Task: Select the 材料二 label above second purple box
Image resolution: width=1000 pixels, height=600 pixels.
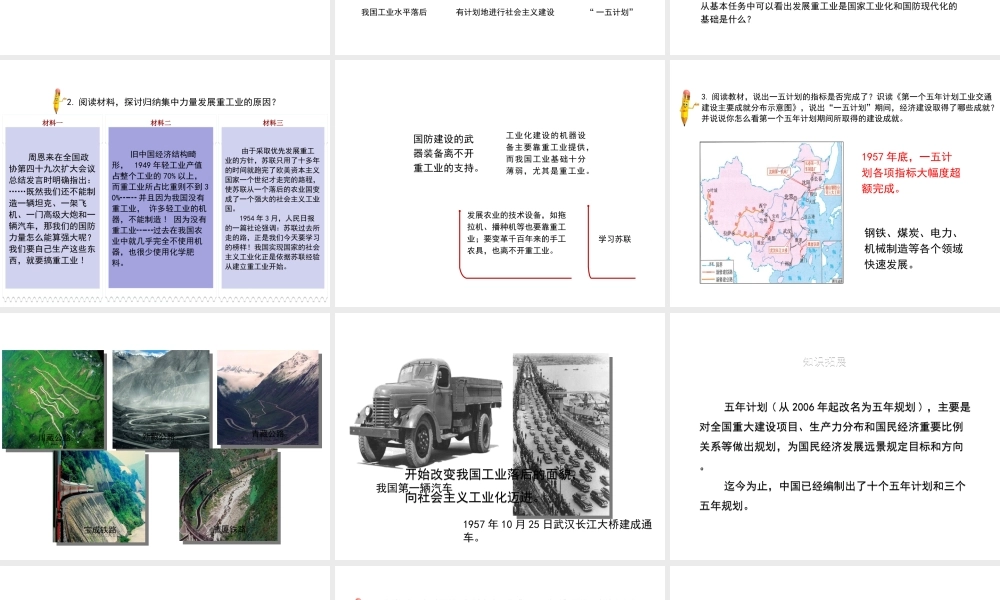Action: click(x=161, y=122)
